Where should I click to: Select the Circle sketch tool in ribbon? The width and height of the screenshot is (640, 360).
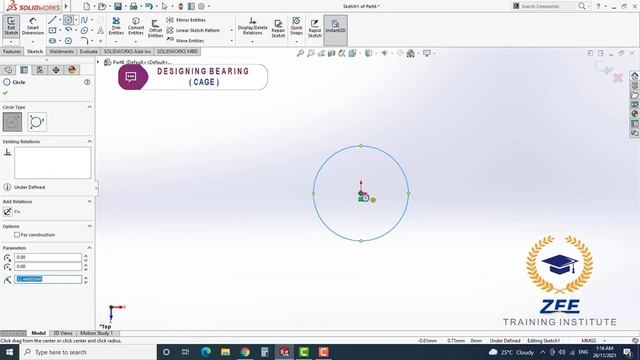pos(68,20)
